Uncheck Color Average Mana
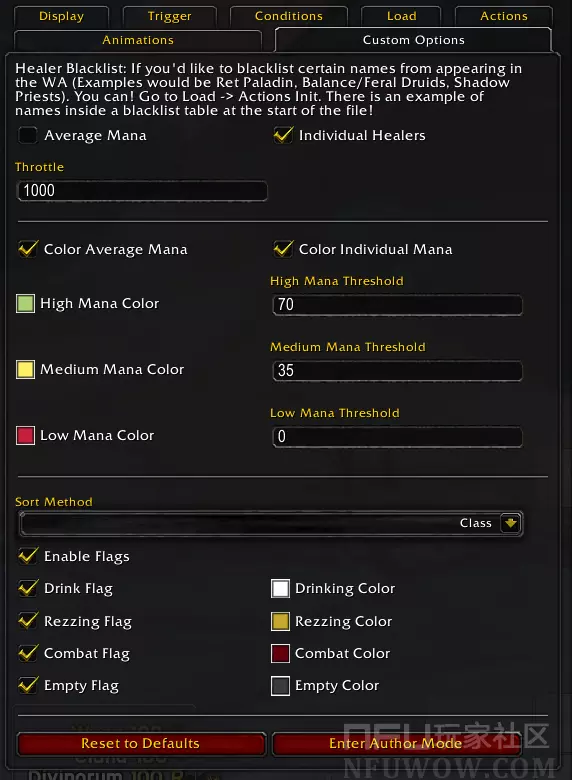 (x=28, y=249)
